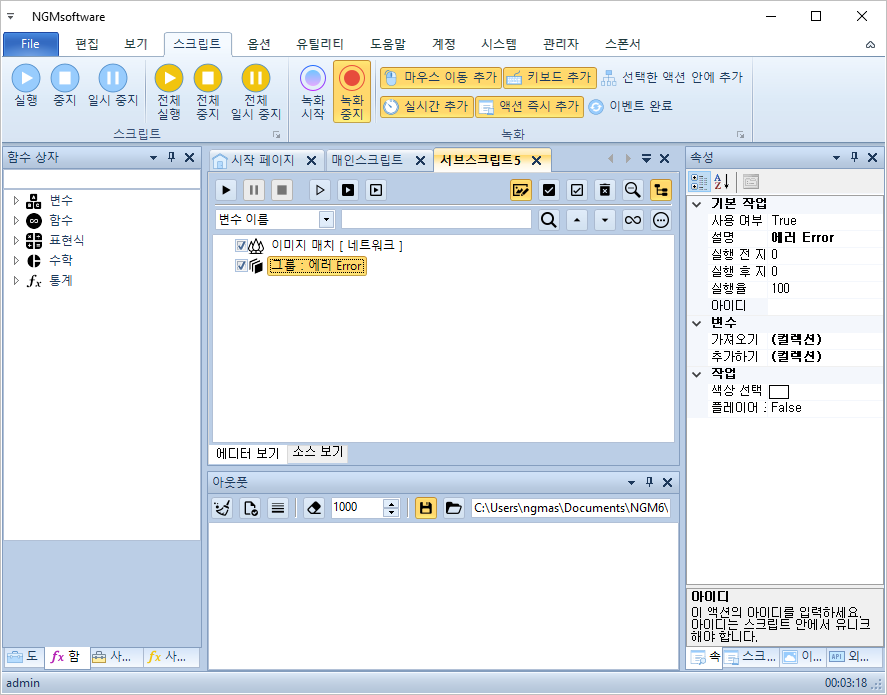Click the broom clean icon in the 아웃풋 panel
Screen dimensions: 887x695
pyautogui.click(x=222, y=508)
